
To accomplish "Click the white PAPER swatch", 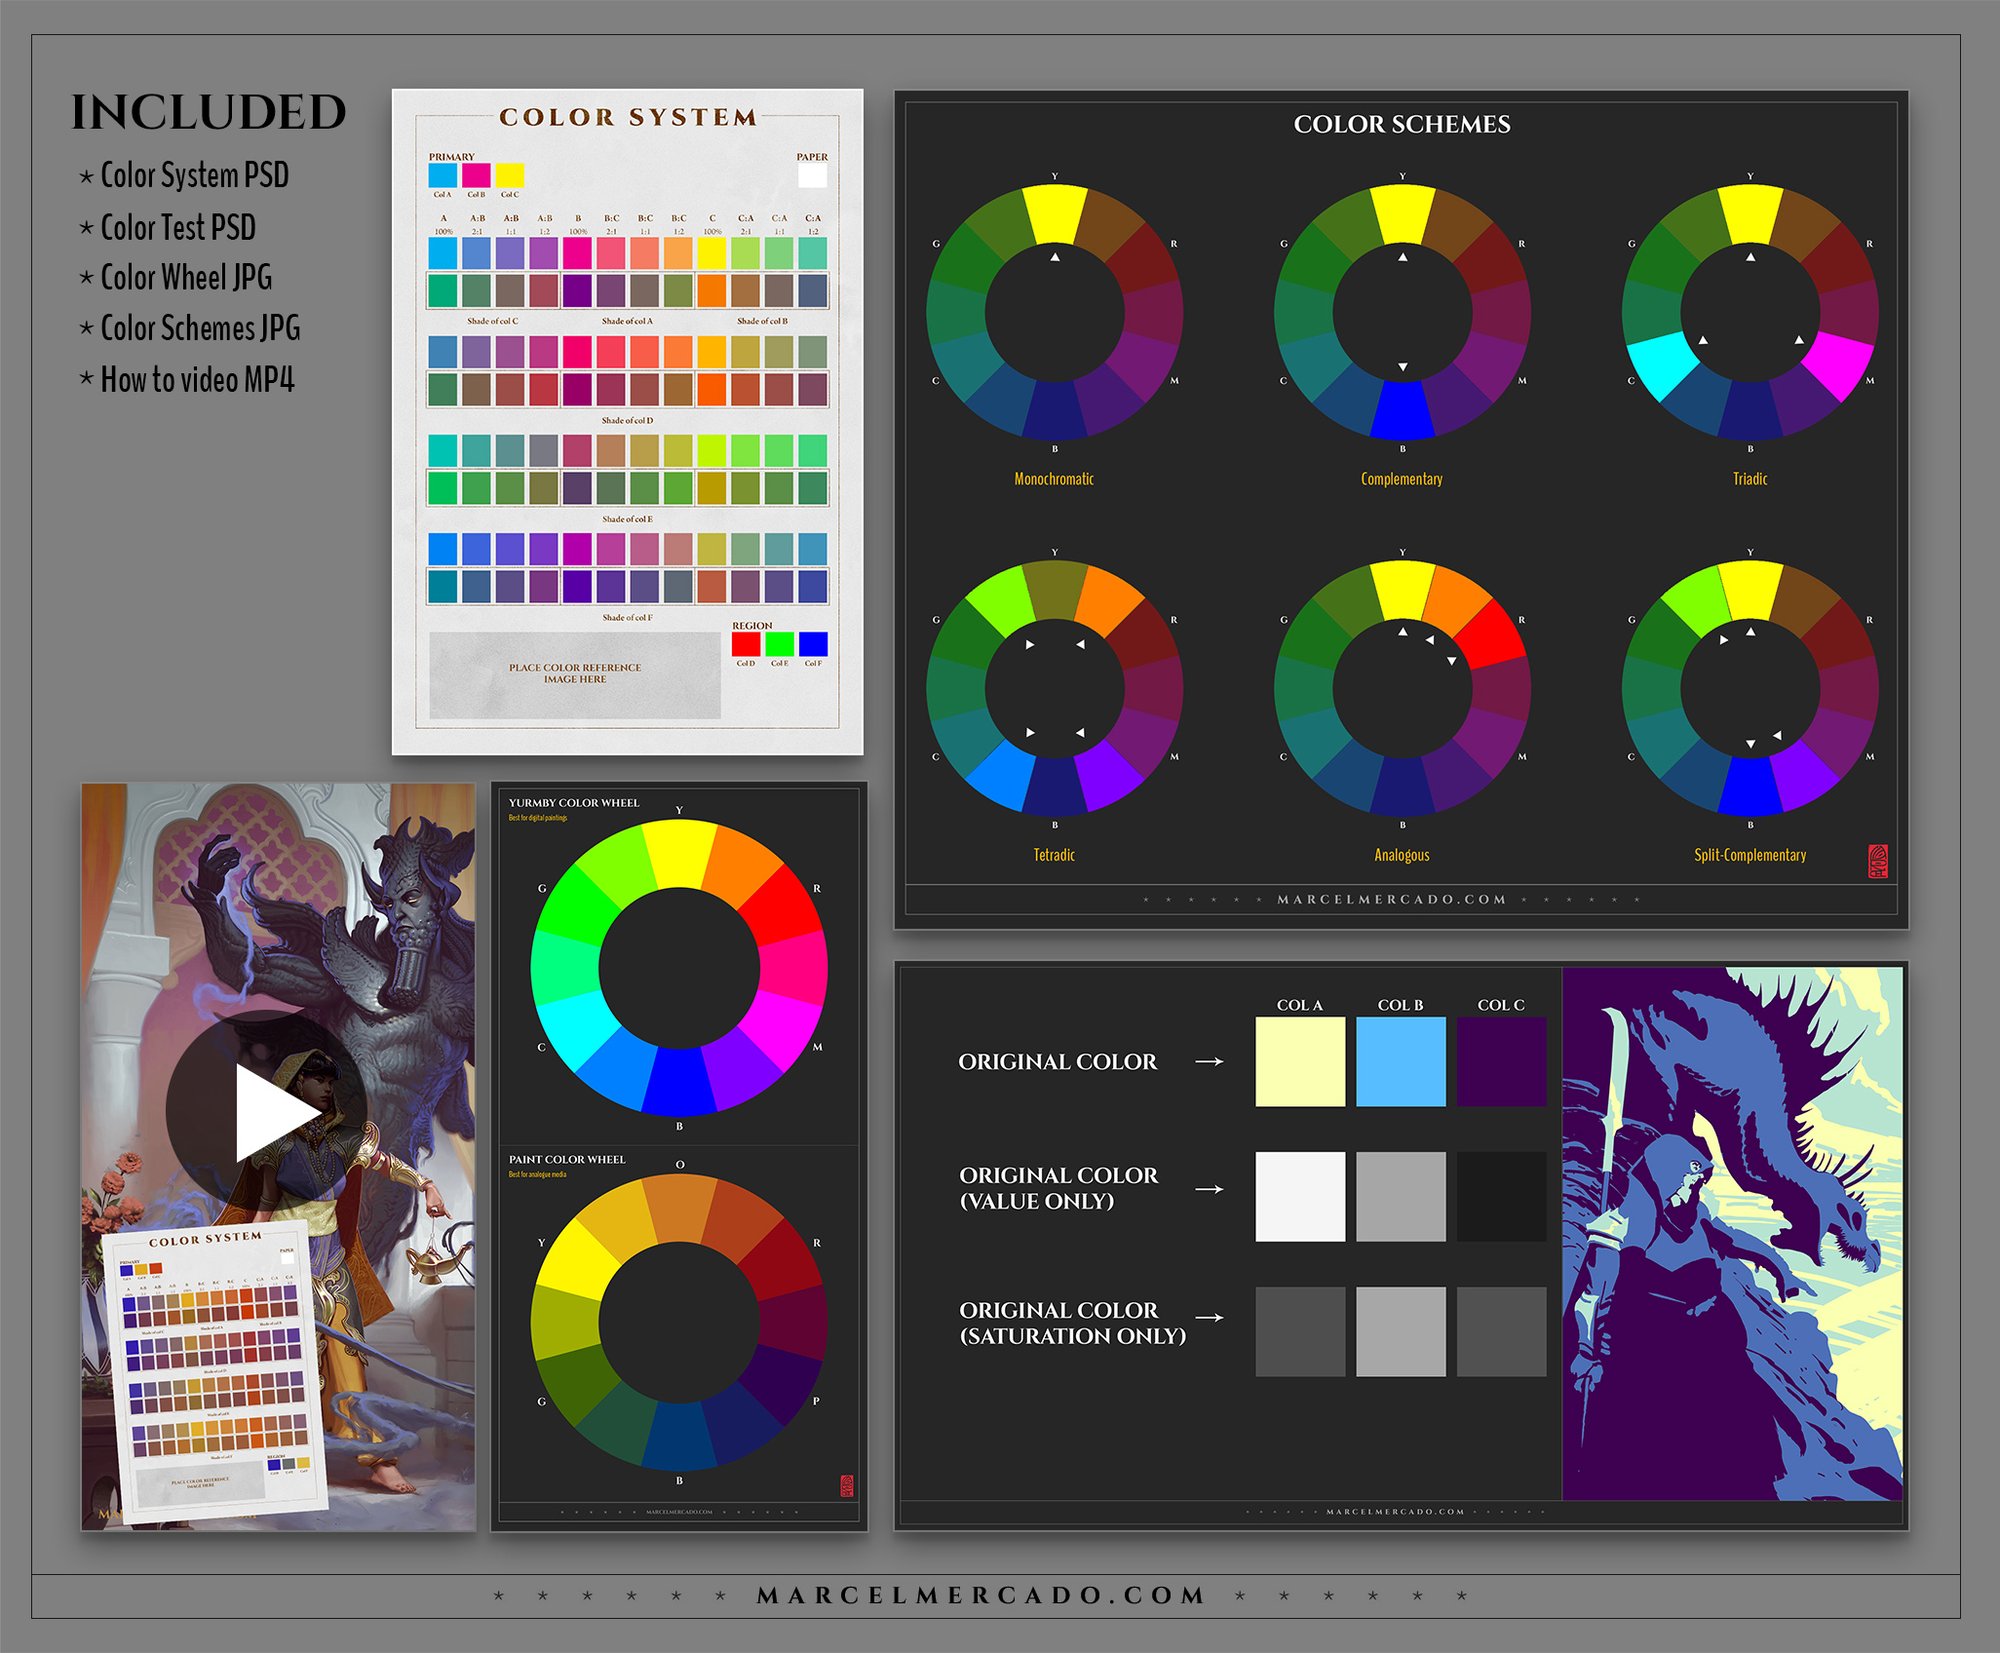I will click(812, 176).
